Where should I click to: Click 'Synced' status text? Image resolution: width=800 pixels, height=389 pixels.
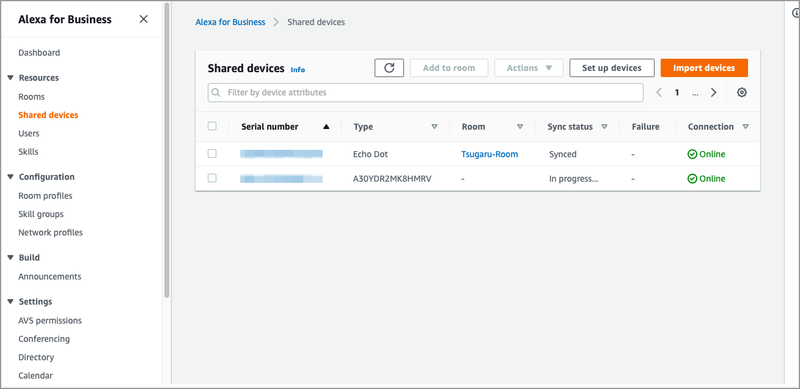(563, 154)
